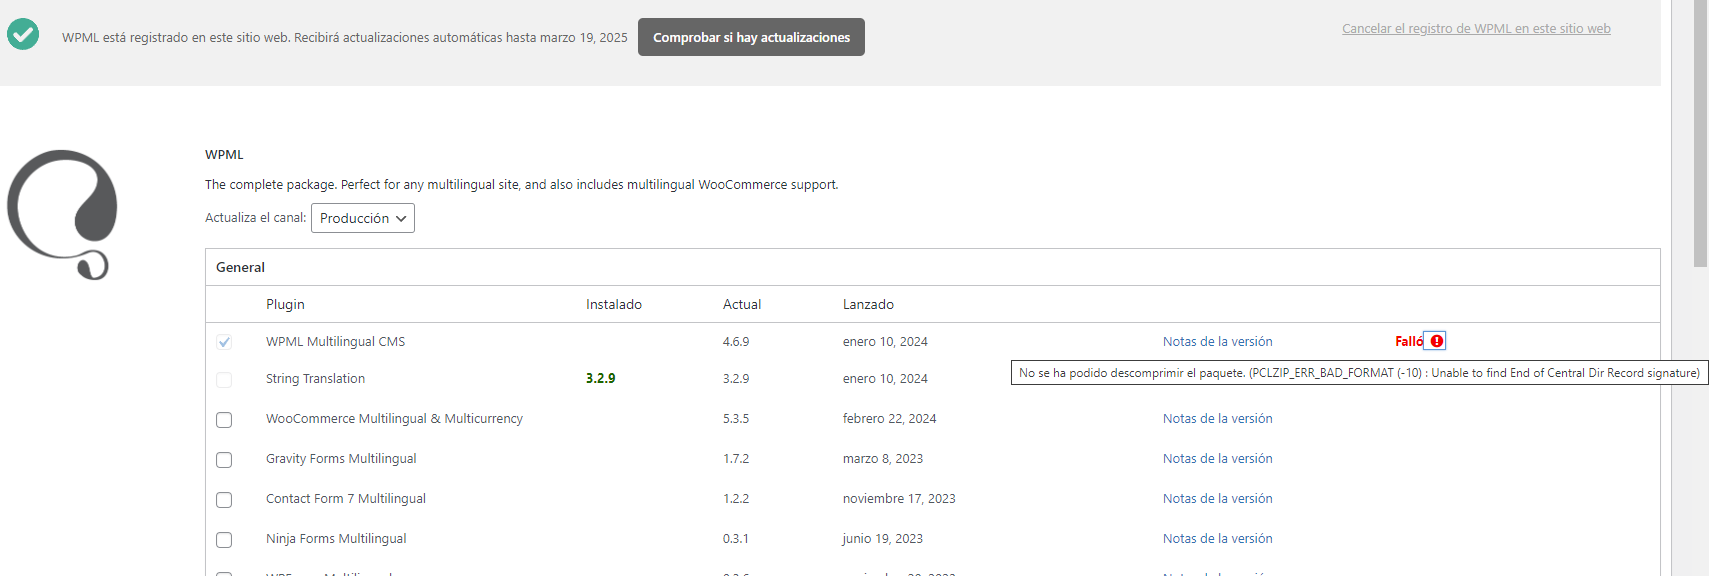The height and width of the screenshot is (576, 1709).
Task: Click the red error icon beside Falló
Action: pyautogui.click(x=1437, y=341)
